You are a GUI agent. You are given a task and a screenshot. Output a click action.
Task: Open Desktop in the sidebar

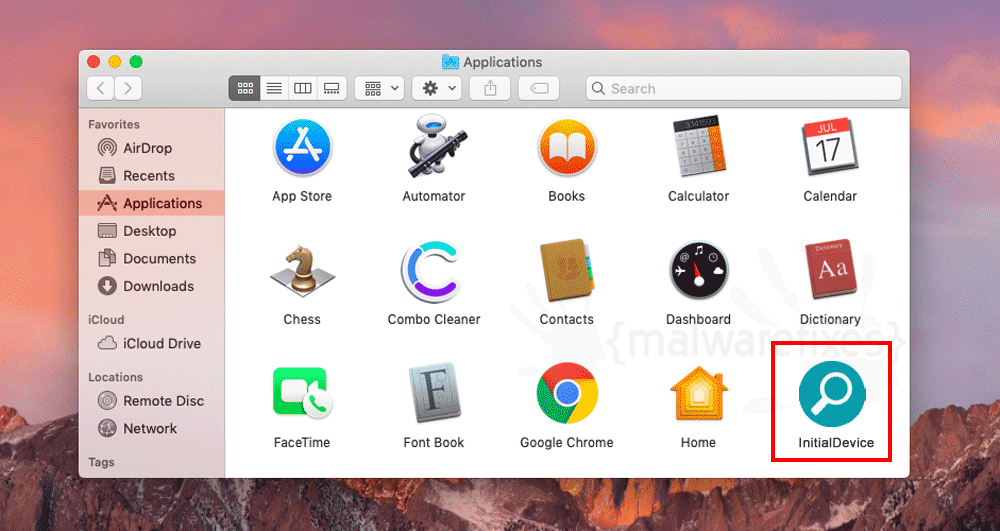tap(152, 231)
